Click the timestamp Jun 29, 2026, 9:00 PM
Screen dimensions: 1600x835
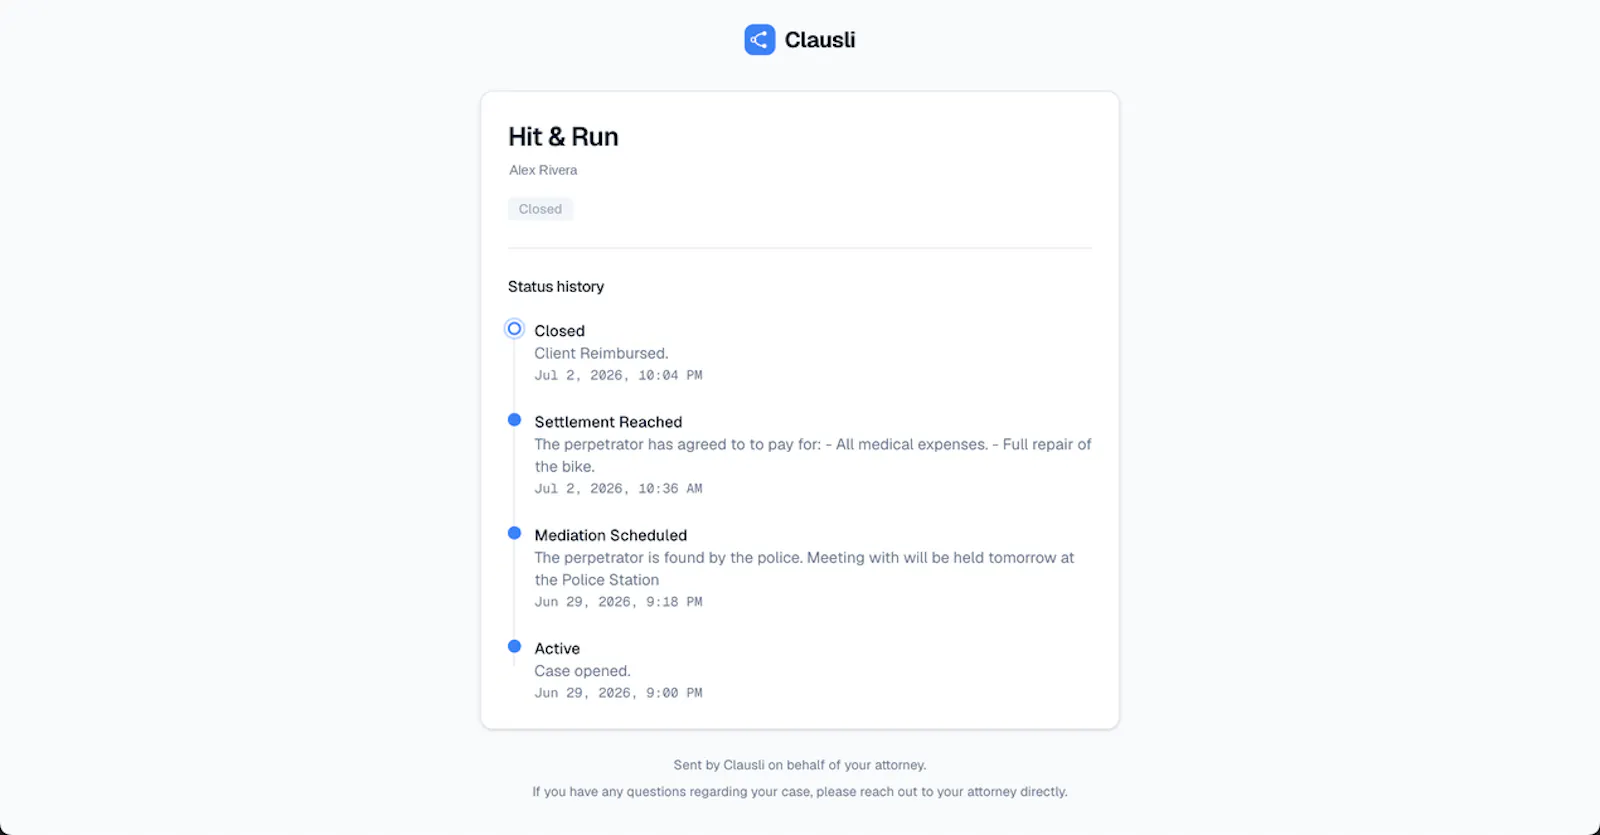[x=618, y=693]
